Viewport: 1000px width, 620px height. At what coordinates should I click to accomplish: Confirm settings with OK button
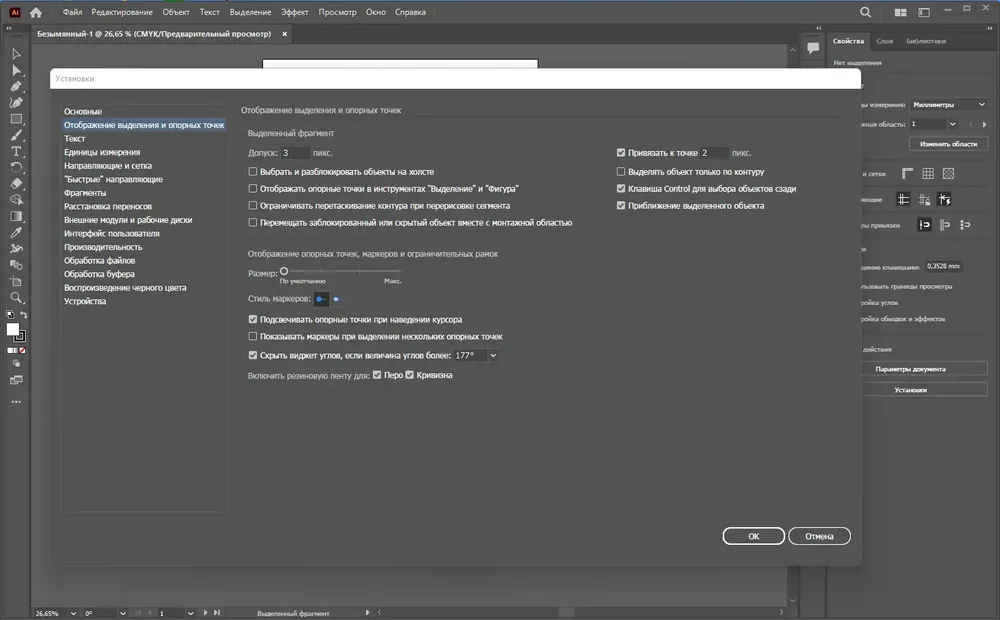753,536
